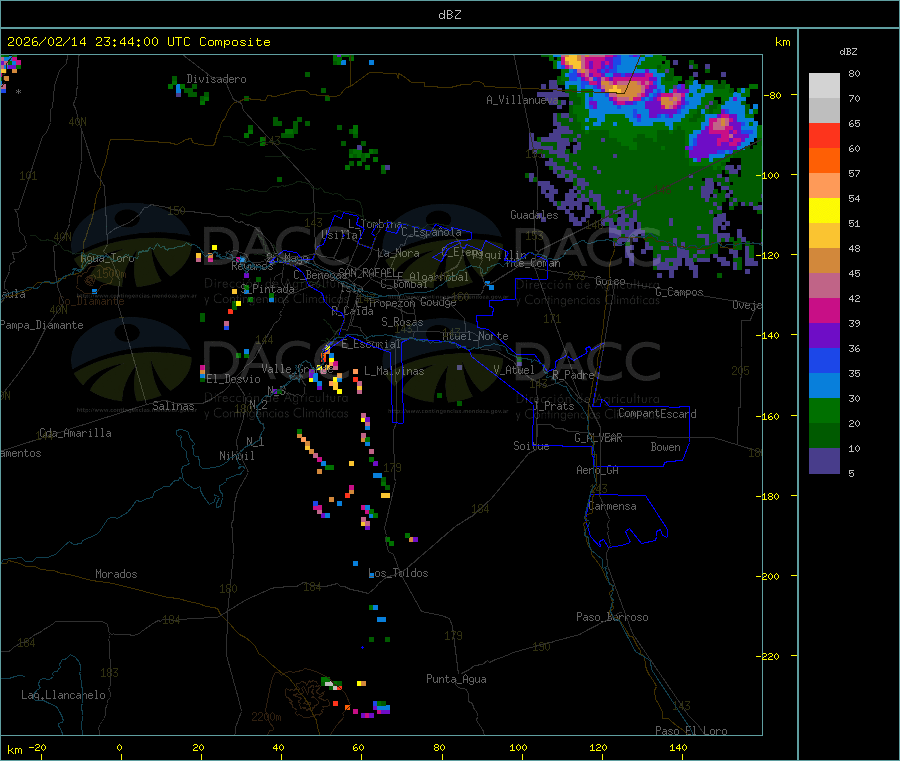Select the red 65 dBZ legend swatch
The height and width of the screenshot is (761, 900).
coord(824,135)
